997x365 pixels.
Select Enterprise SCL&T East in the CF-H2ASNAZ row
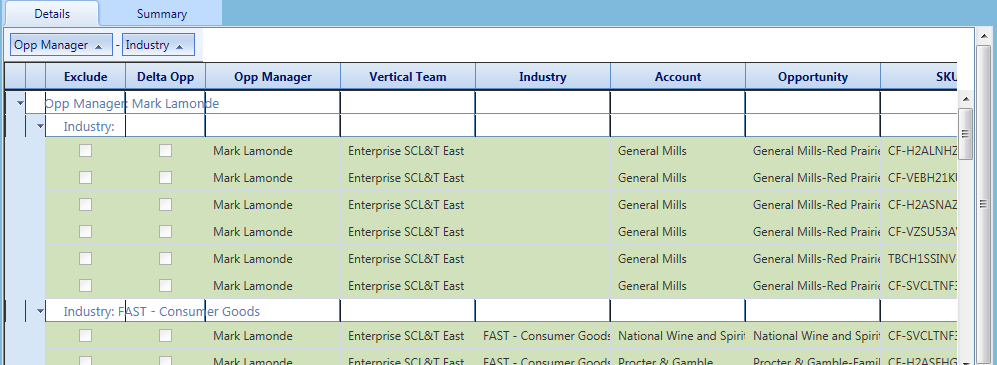[x=408, y=205]
